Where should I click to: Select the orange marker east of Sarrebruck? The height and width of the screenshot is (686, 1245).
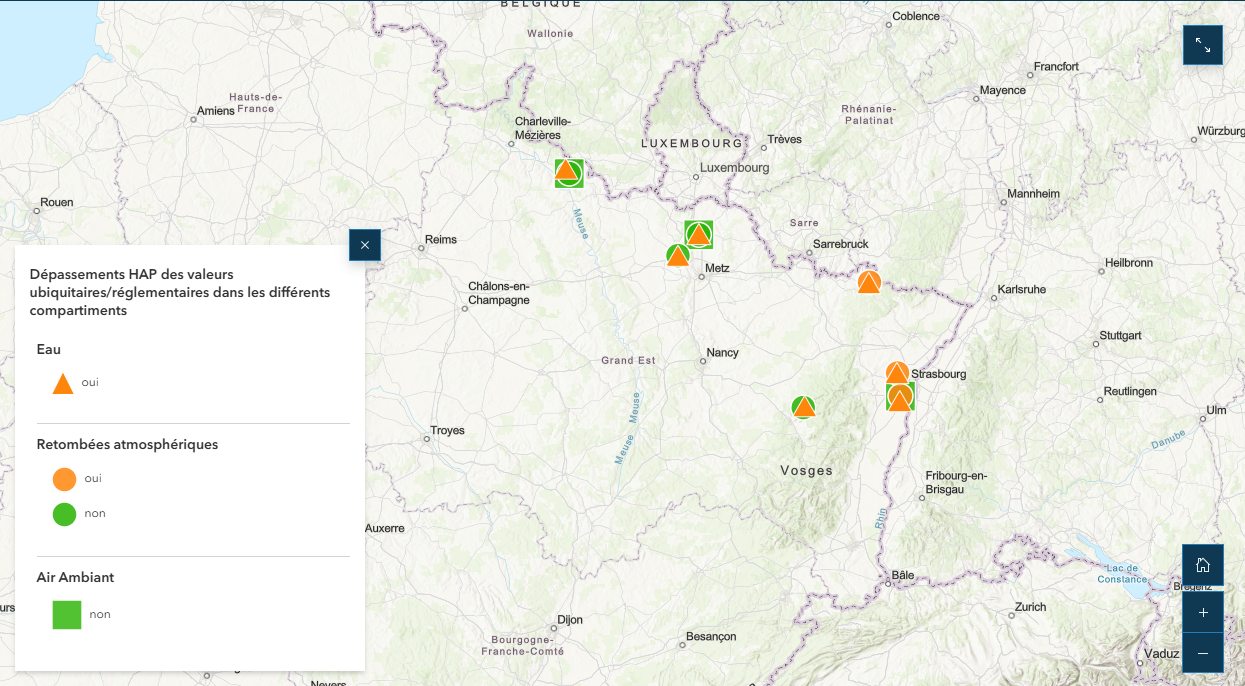coord(868,283)
